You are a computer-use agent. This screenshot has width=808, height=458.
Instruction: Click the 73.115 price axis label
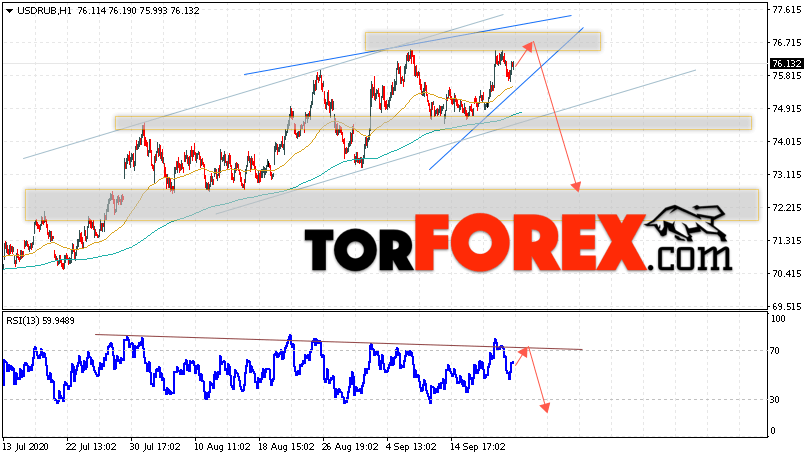pos(786,175)
